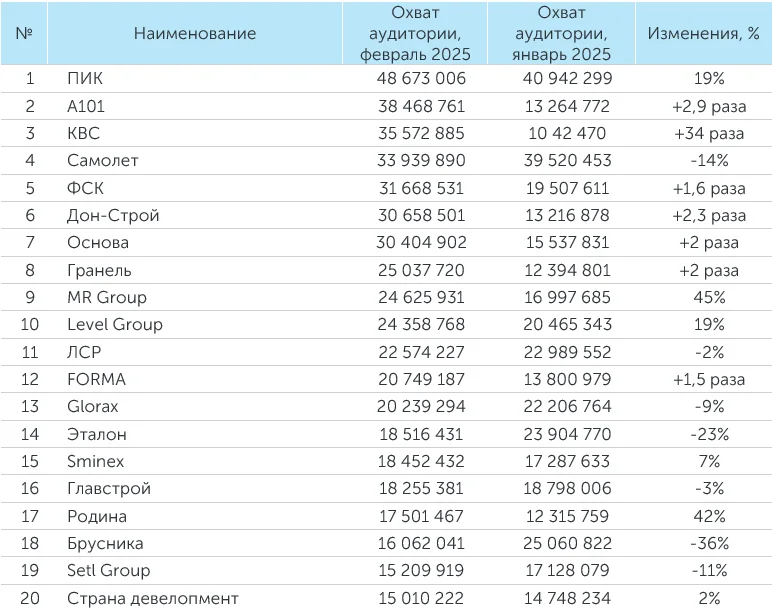
Task: Select the "ПИК" name cell
Action: click(x=85, y=78)
